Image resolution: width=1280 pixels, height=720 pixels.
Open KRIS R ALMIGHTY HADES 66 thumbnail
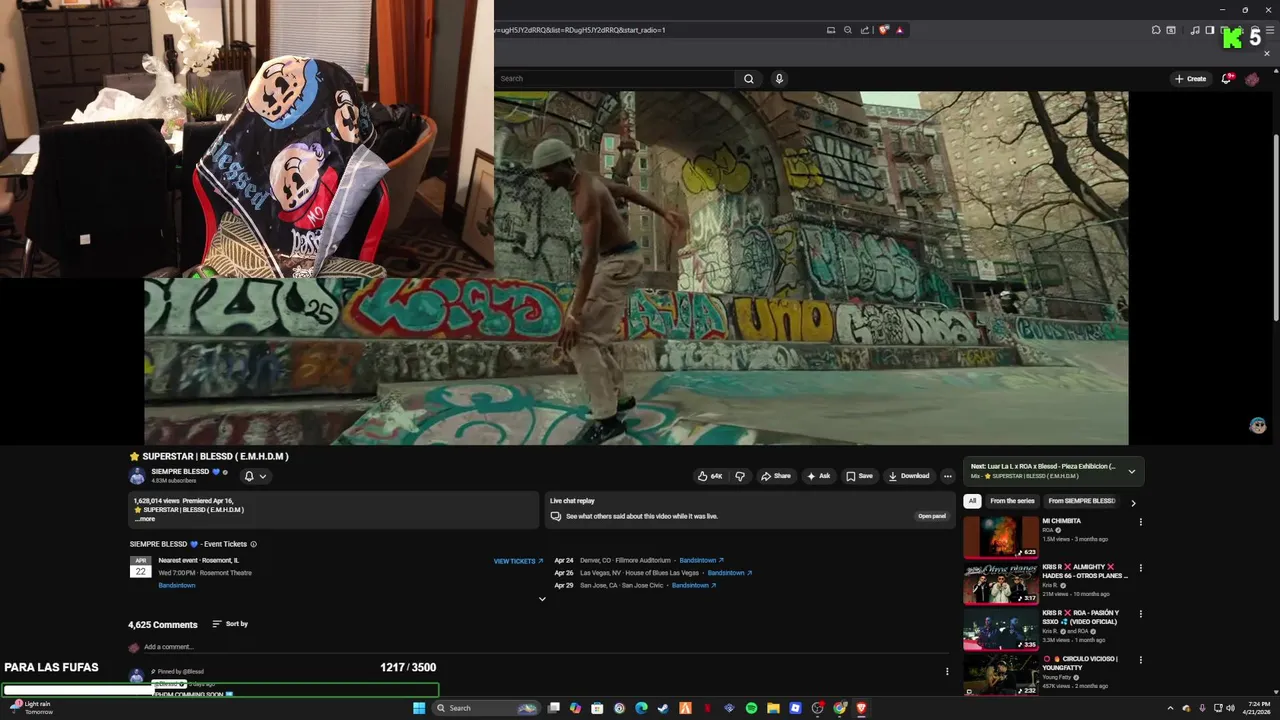click(x=1001, y=583)
